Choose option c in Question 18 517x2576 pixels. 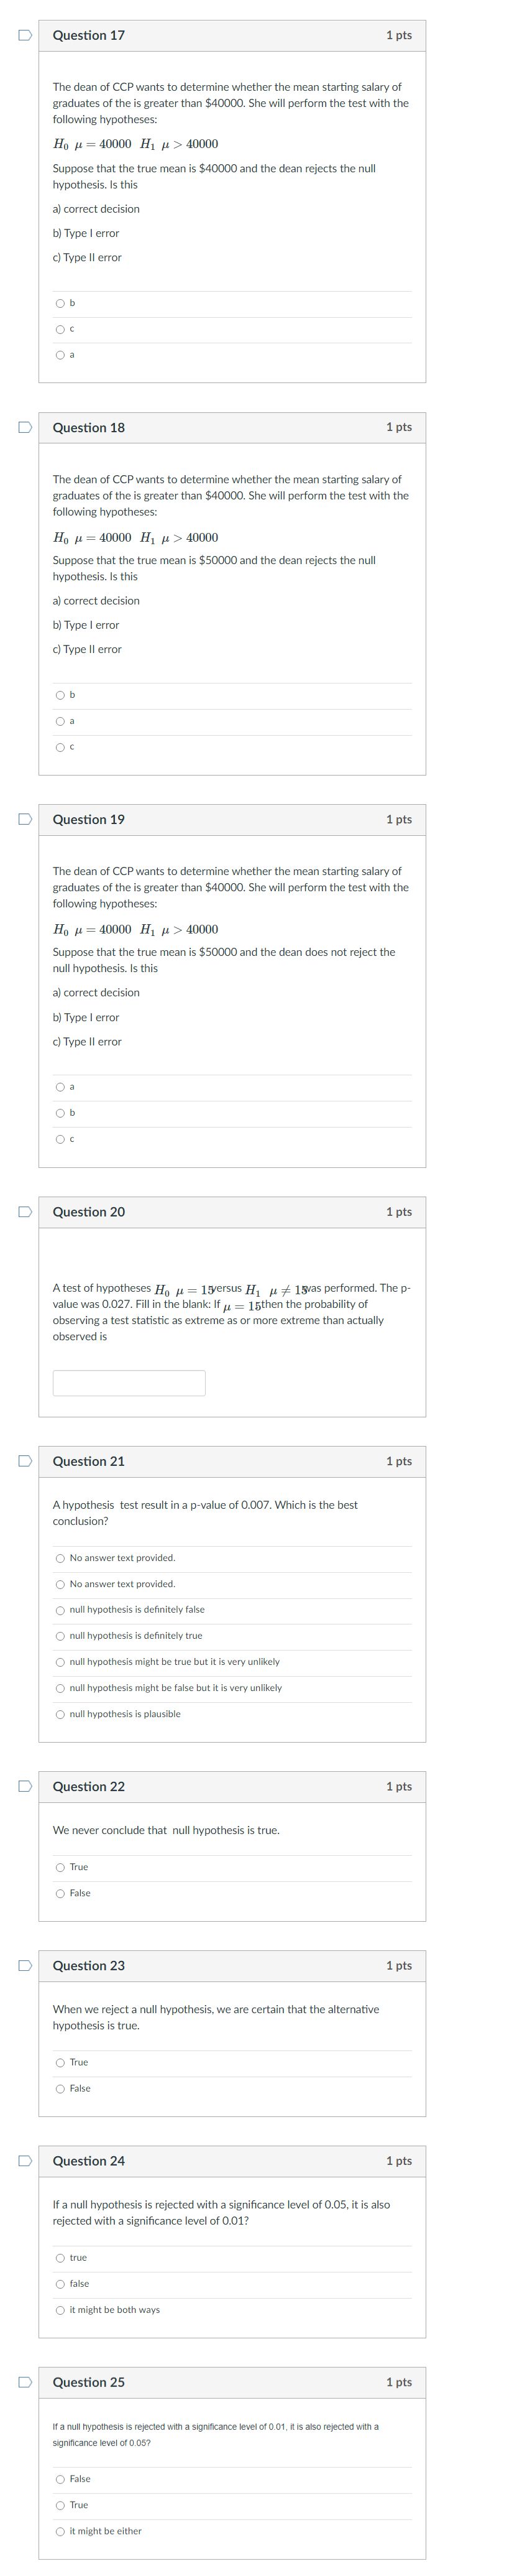61,747
